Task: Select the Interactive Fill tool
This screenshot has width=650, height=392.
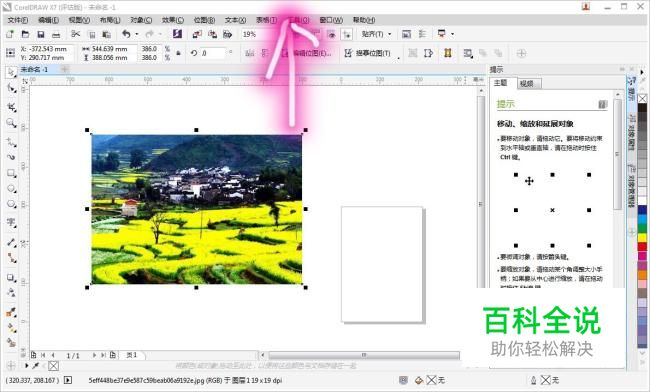Action: click(11, 328)
